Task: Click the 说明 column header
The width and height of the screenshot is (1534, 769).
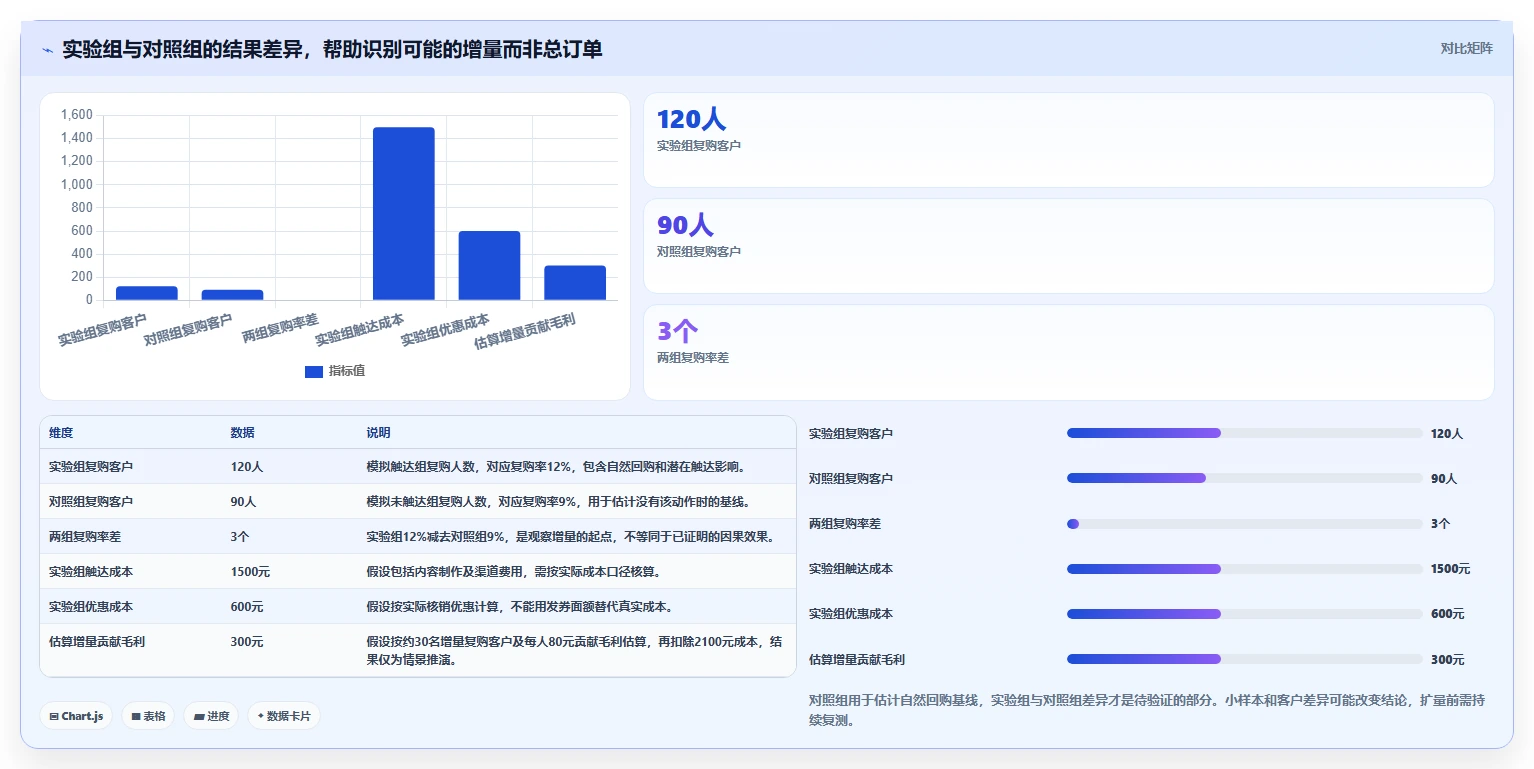Action: click(x=378, y=433)
